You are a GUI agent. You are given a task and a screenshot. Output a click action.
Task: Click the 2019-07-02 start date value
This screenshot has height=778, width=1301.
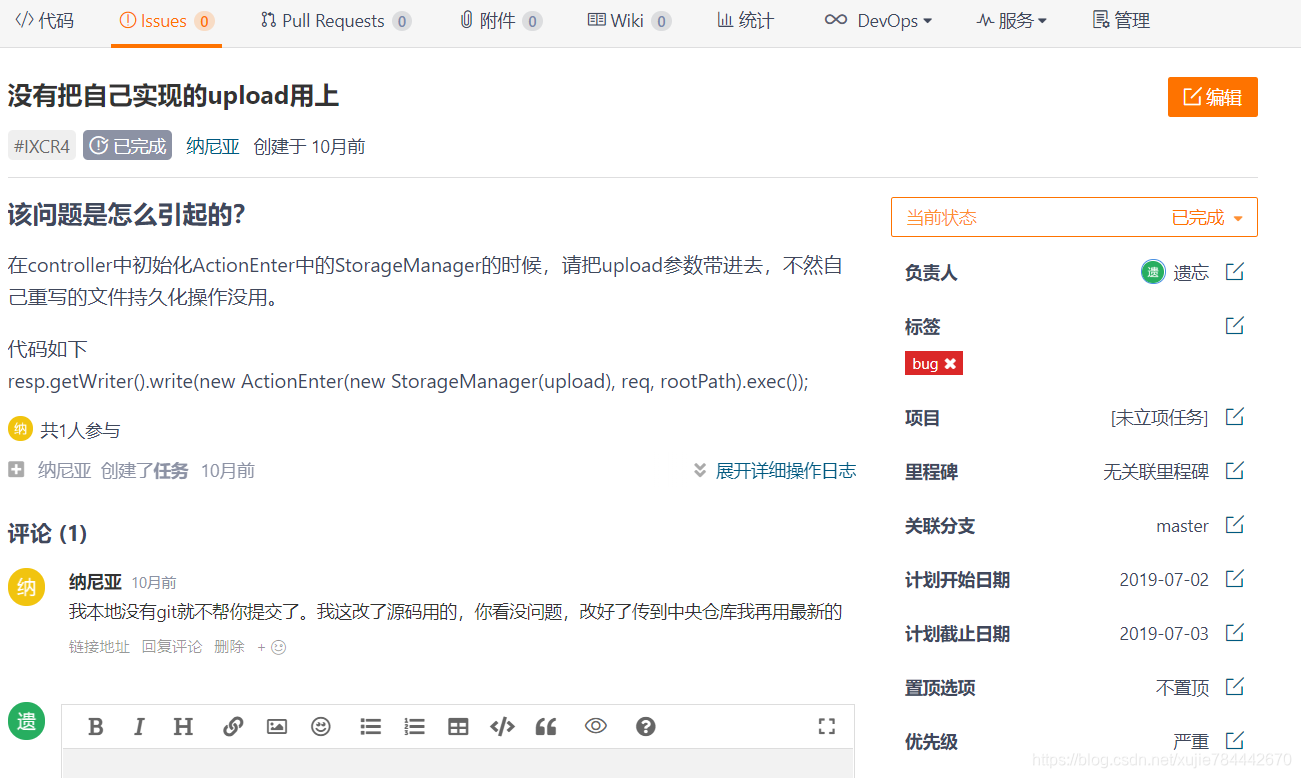click(1164, 579)
